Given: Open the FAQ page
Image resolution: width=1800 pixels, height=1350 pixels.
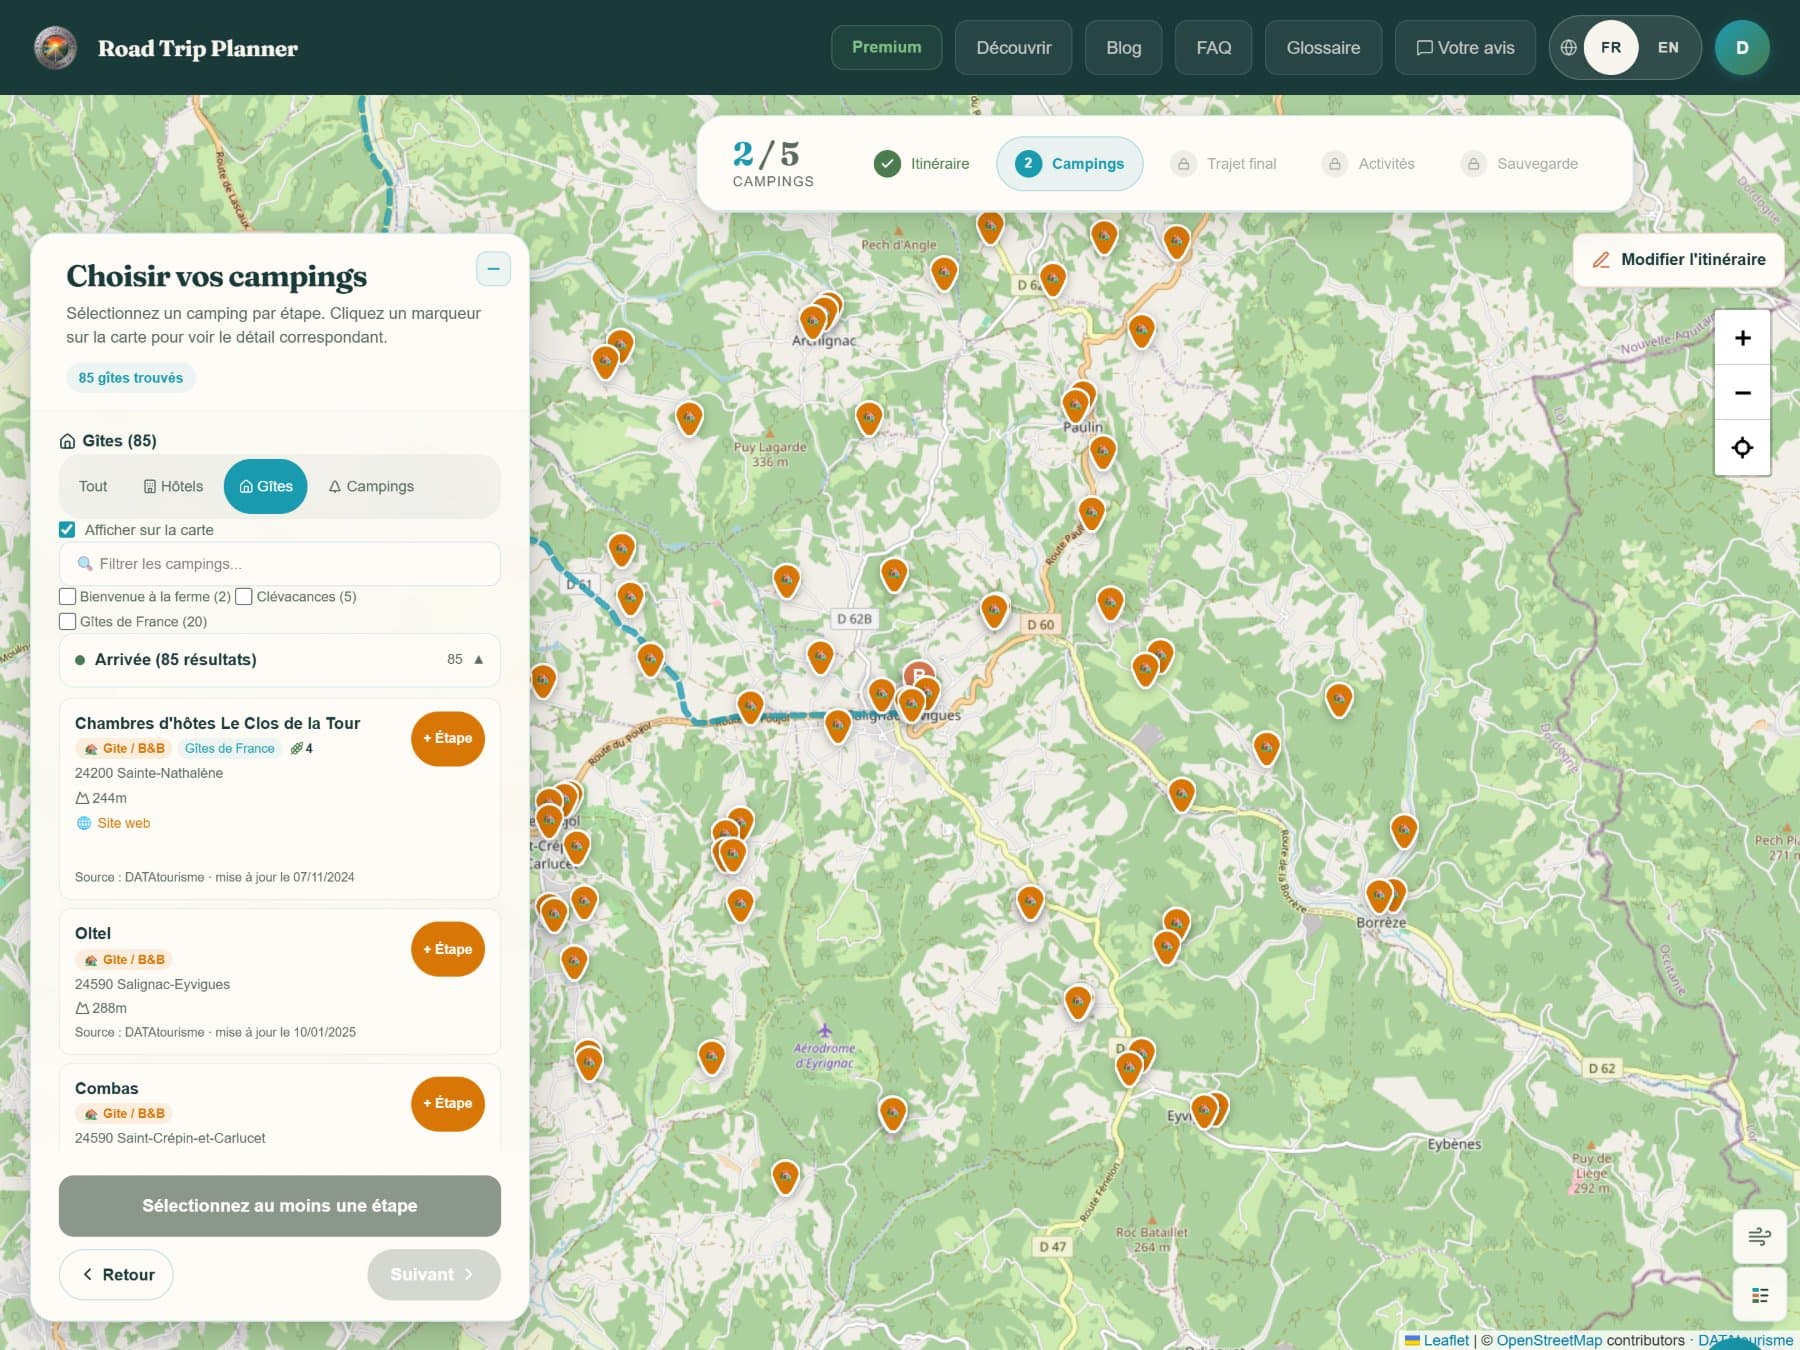Looking at the screenshot, I should 1213,47.
